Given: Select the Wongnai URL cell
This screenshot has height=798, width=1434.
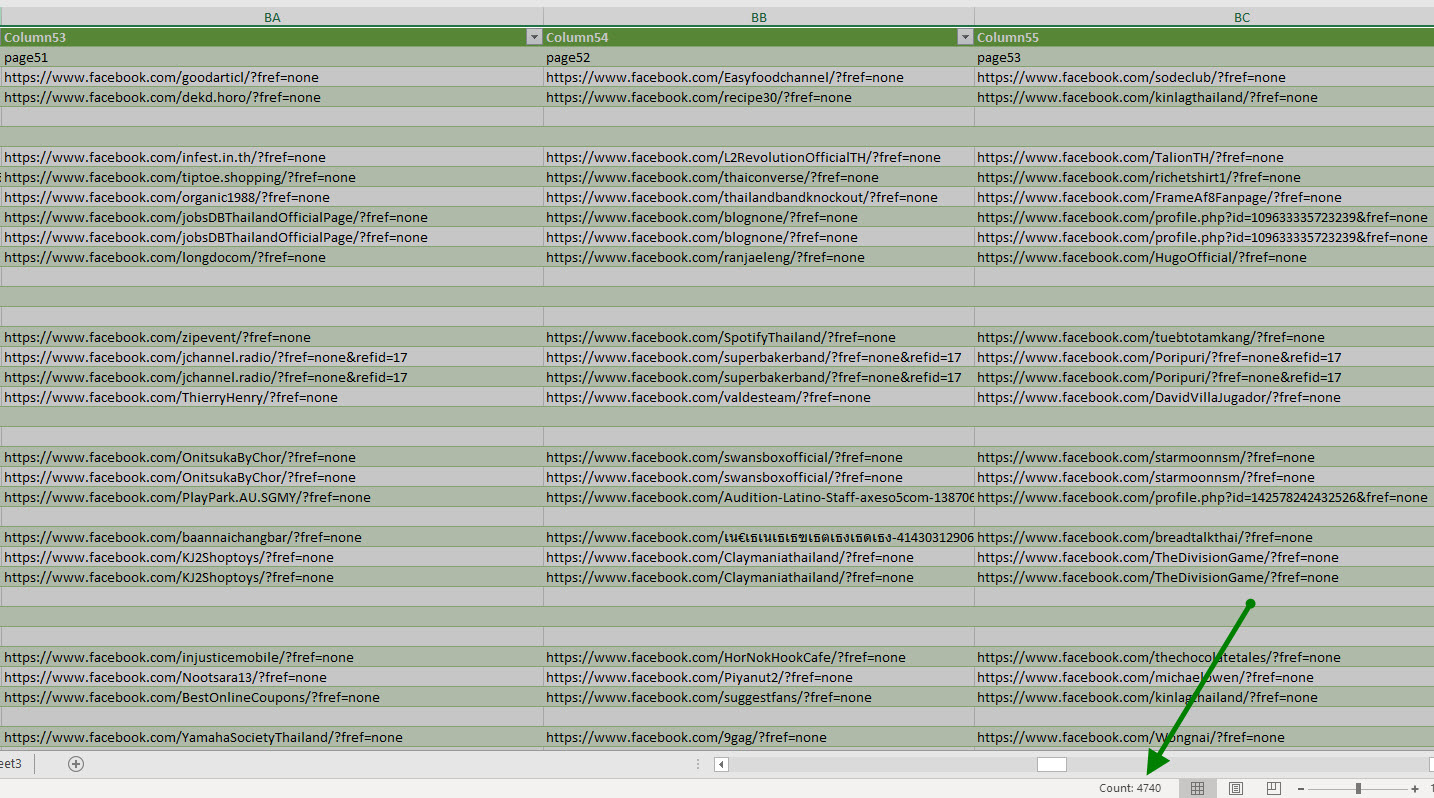Looking at the screenshot, I should coord(1204,737).
